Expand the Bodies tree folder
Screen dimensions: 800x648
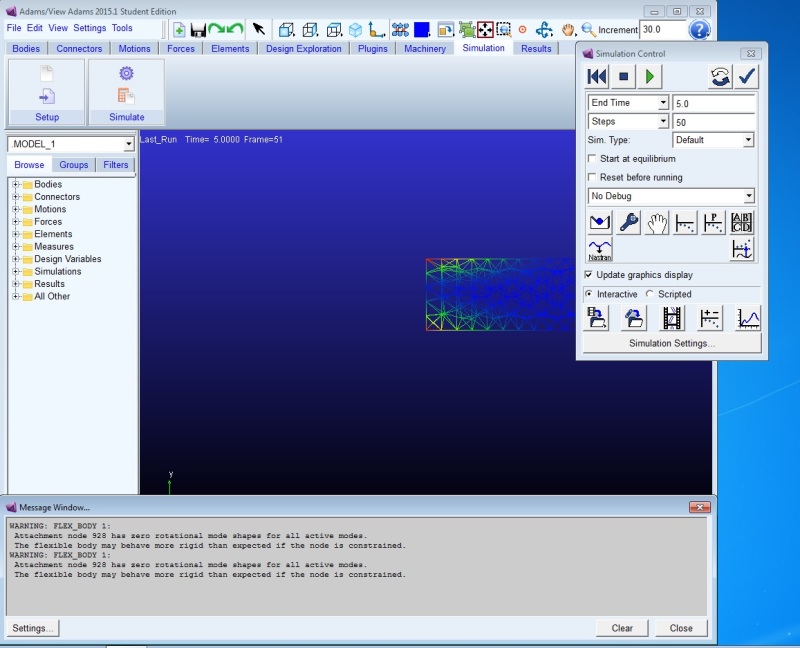coord(15,184)
